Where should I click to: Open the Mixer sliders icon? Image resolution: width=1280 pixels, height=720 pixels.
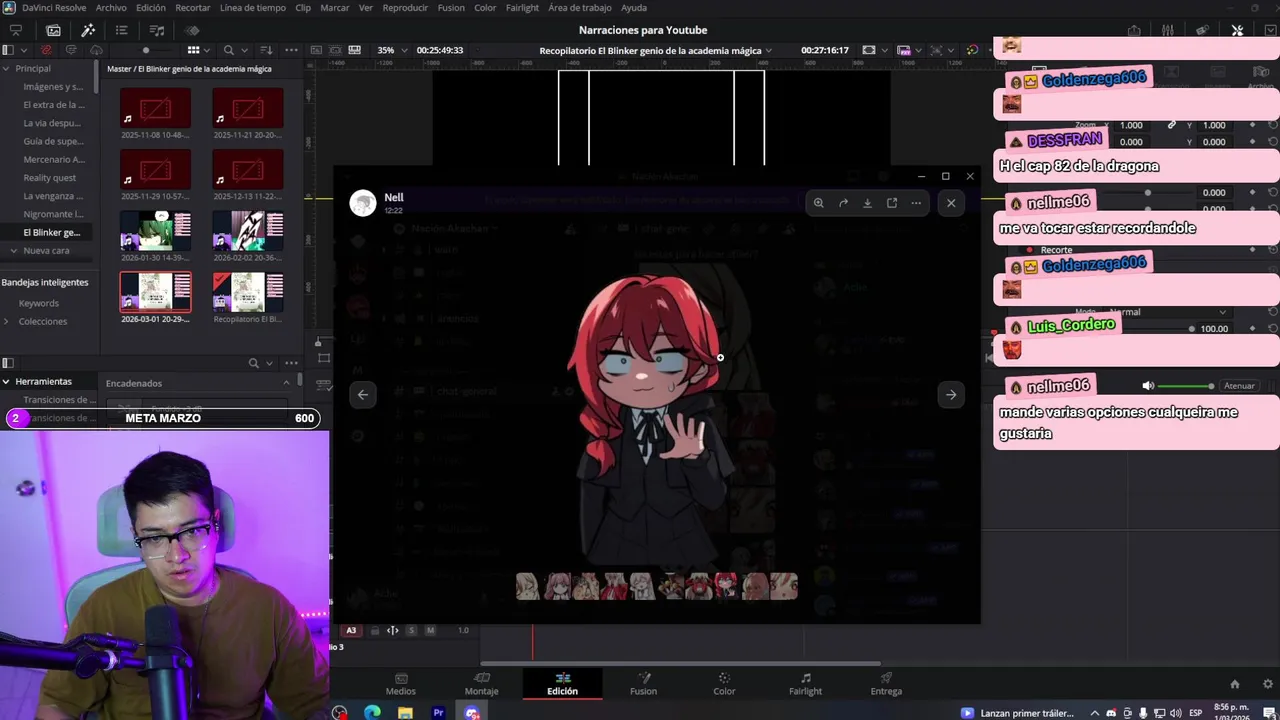[x=1168, y=30]
